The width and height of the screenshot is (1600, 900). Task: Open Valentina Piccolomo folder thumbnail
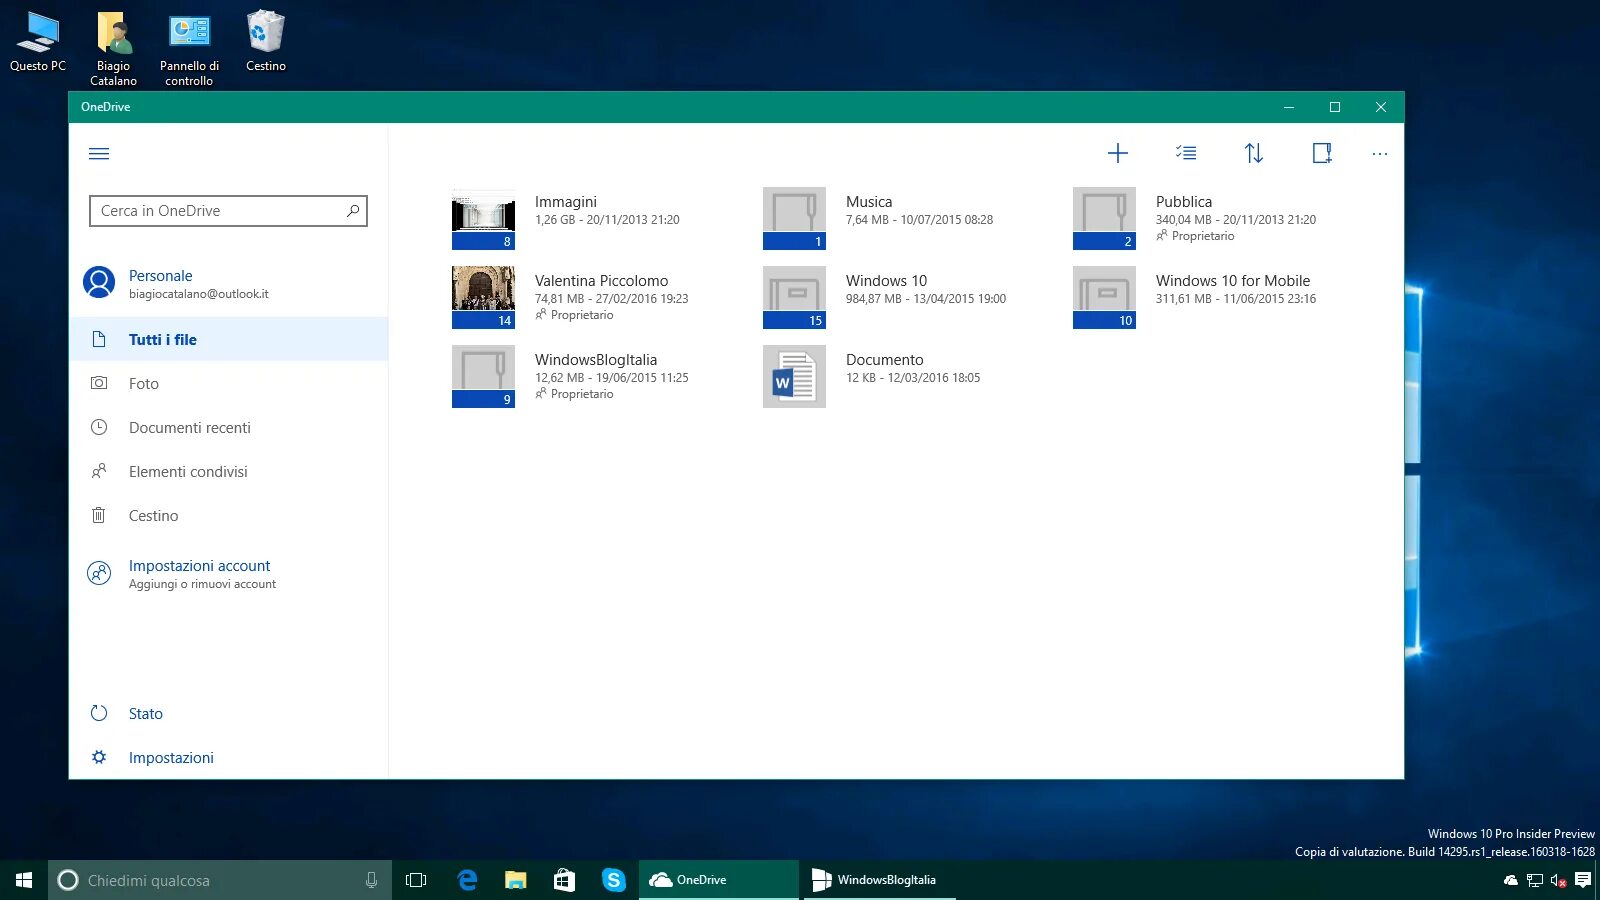pyautogui.click(x=483, y=297)
